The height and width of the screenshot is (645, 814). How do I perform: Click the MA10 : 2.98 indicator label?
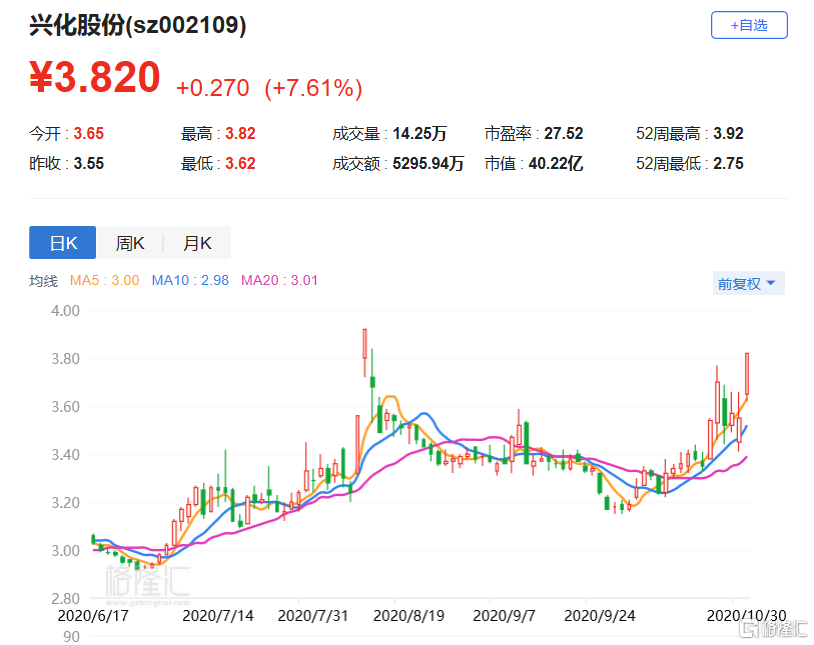pyautogui.click(x=190, y=280)
